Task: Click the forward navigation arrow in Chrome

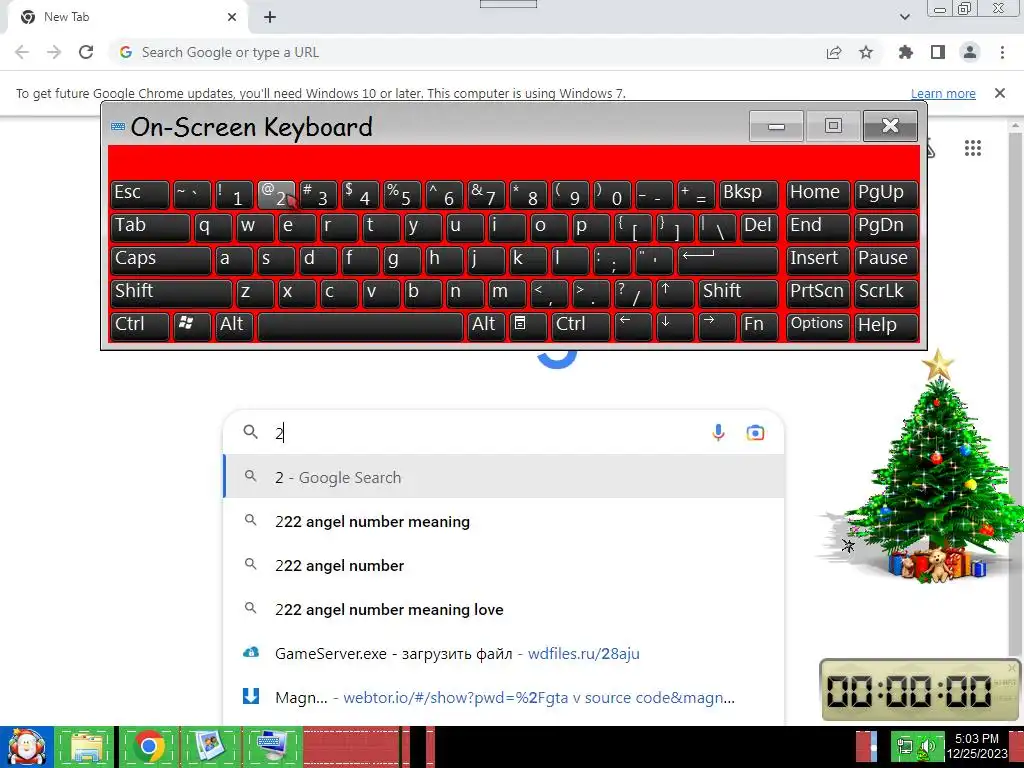Action: coord(54,52)
